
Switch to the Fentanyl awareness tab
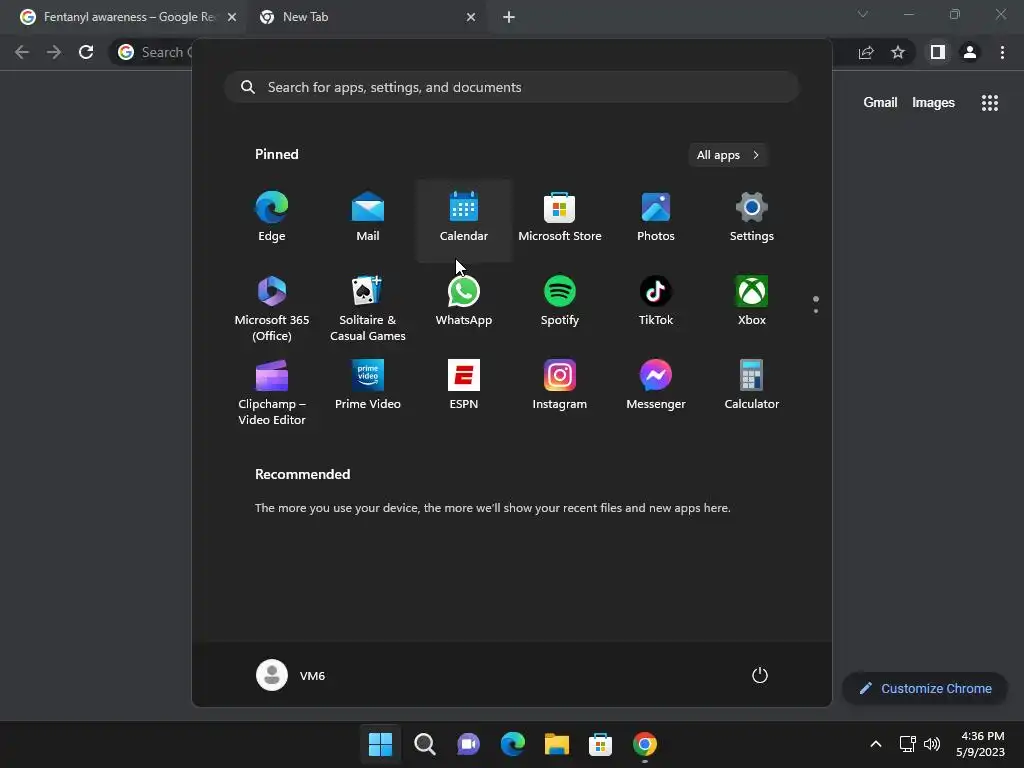click(x=128, y=17)
